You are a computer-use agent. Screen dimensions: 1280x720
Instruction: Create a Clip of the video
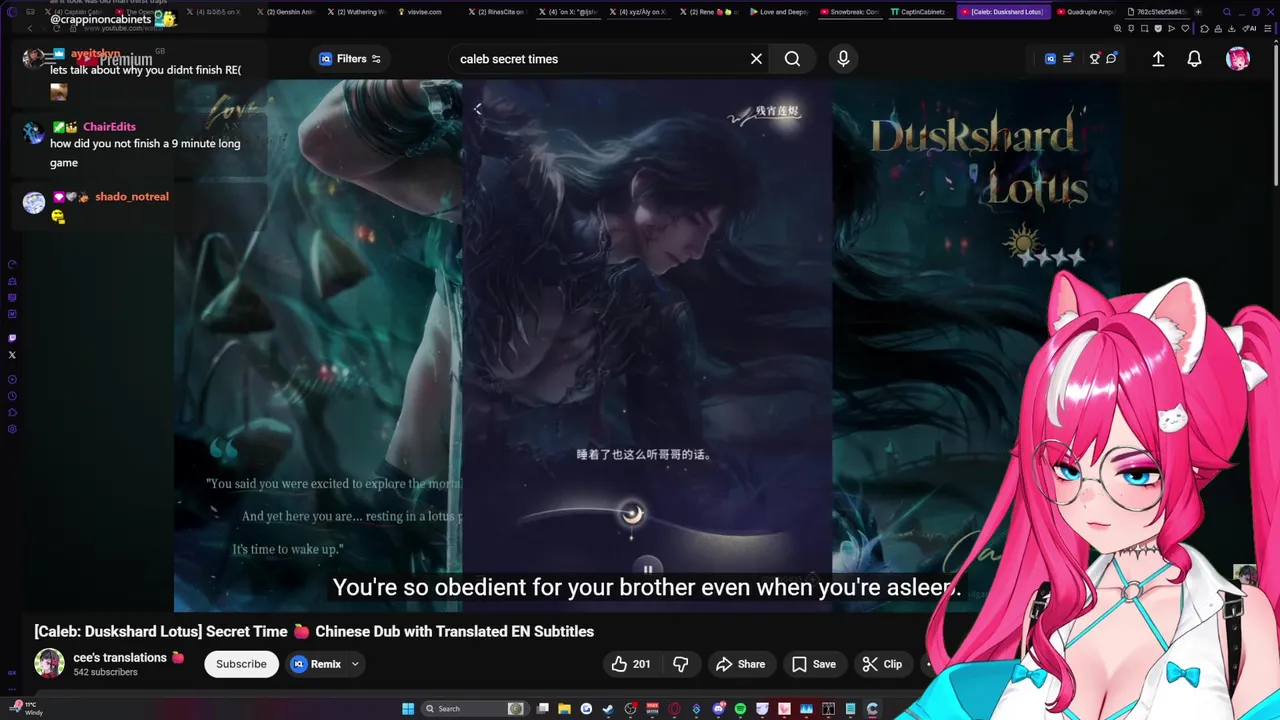point(882,664)
